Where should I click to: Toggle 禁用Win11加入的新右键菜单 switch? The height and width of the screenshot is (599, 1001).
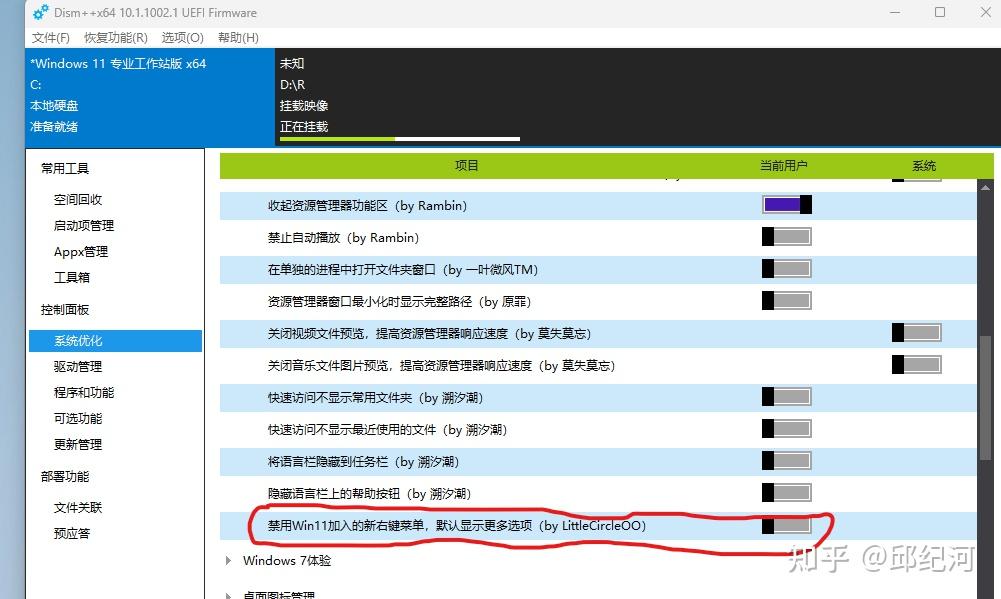(x=786, y=524)
